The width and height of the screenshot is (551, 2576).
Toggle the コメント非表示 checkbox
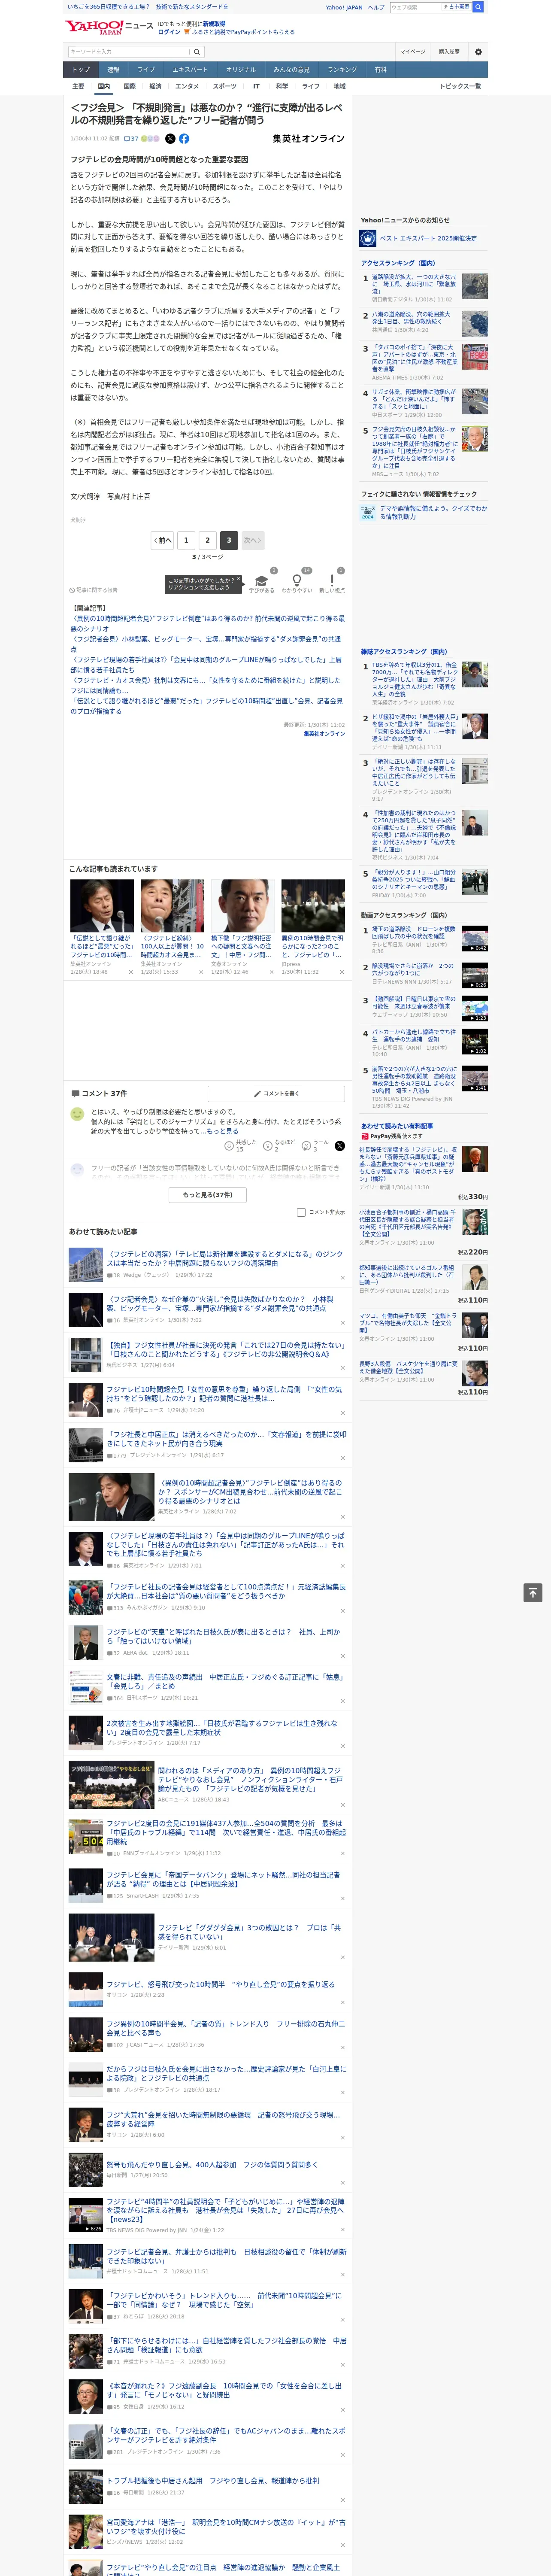pyautogui.click(x=301, y=1213)
